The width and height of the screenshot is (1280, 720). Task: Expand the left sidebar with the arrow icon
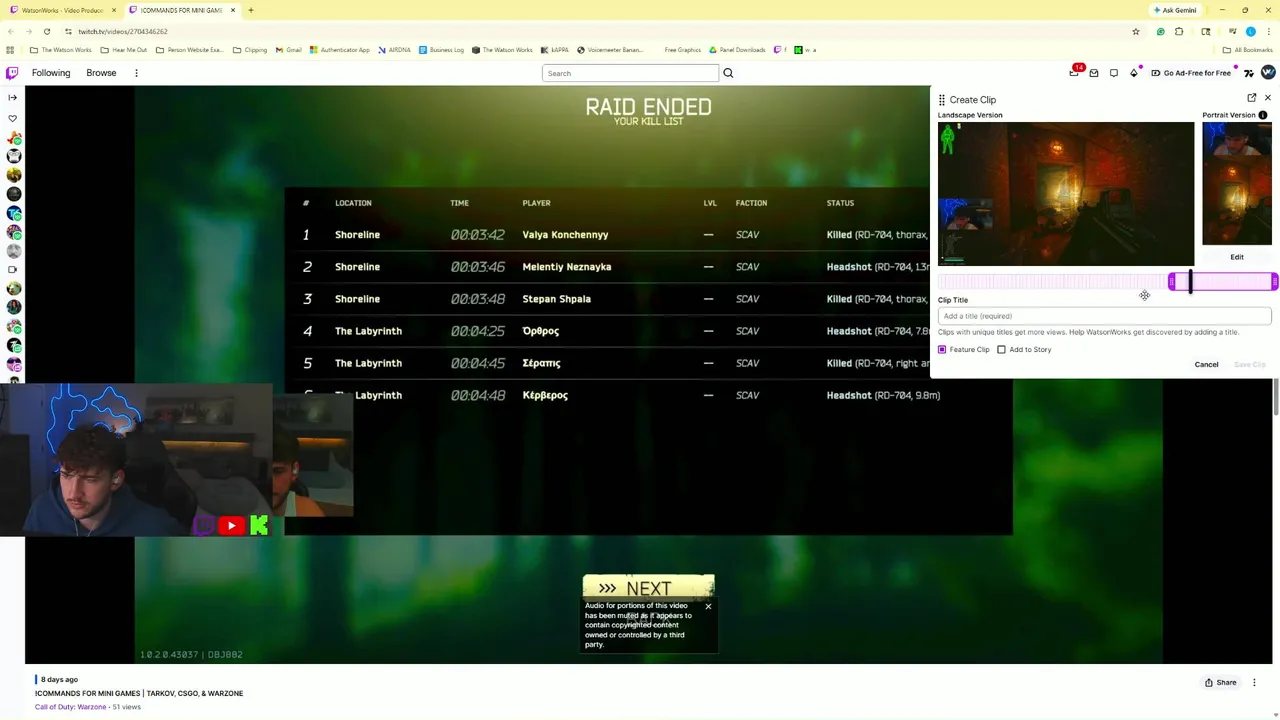tap(12, 97)
